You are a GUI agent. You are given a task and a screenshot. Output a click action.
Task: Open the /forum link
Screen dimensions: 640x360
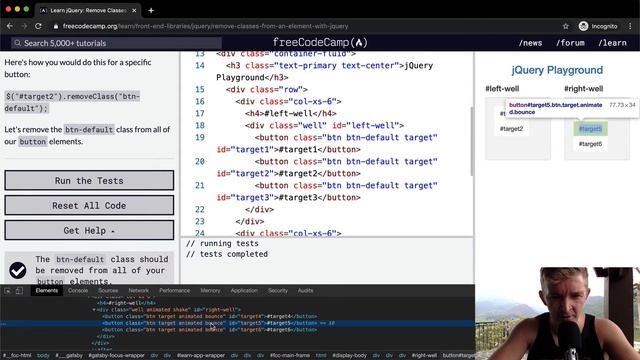570,43
